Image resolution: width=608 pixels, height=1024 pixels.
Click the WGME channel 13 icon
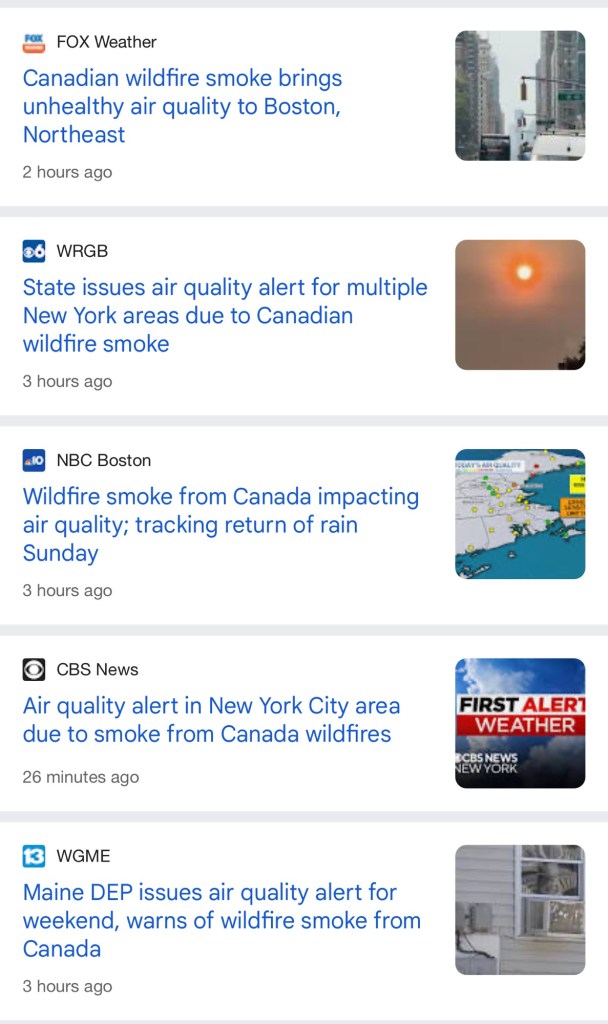coord(34,856)
